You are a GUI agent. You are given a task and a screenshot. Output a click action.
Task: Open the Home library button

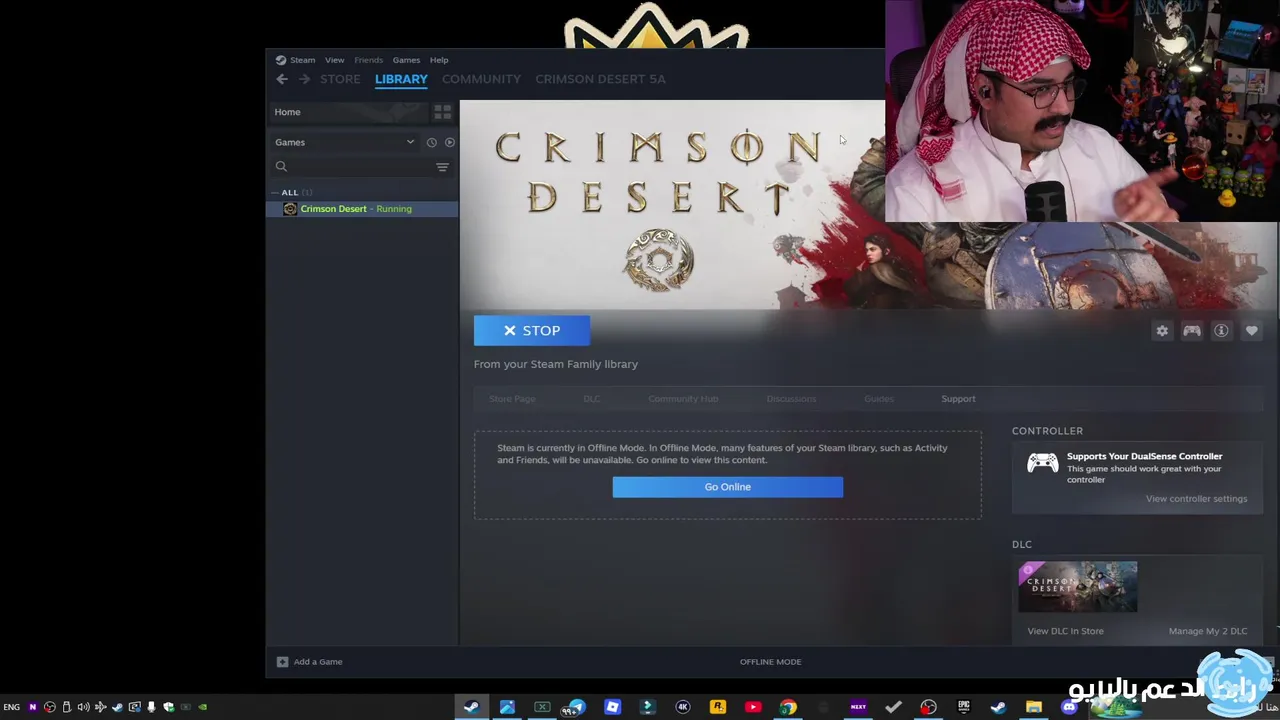tap(349, 112)
